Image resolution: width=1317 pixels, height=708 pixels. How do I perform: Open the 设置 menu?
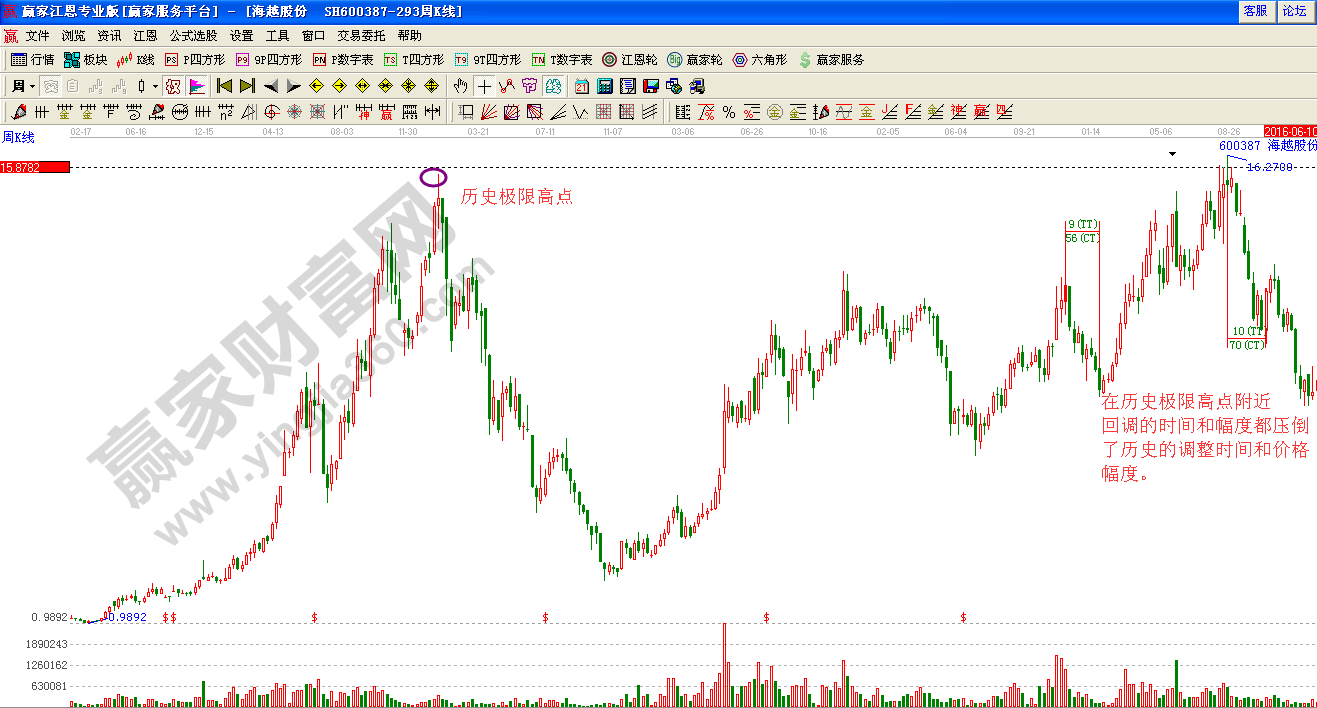pyautogui.click(x=241, y=35)
